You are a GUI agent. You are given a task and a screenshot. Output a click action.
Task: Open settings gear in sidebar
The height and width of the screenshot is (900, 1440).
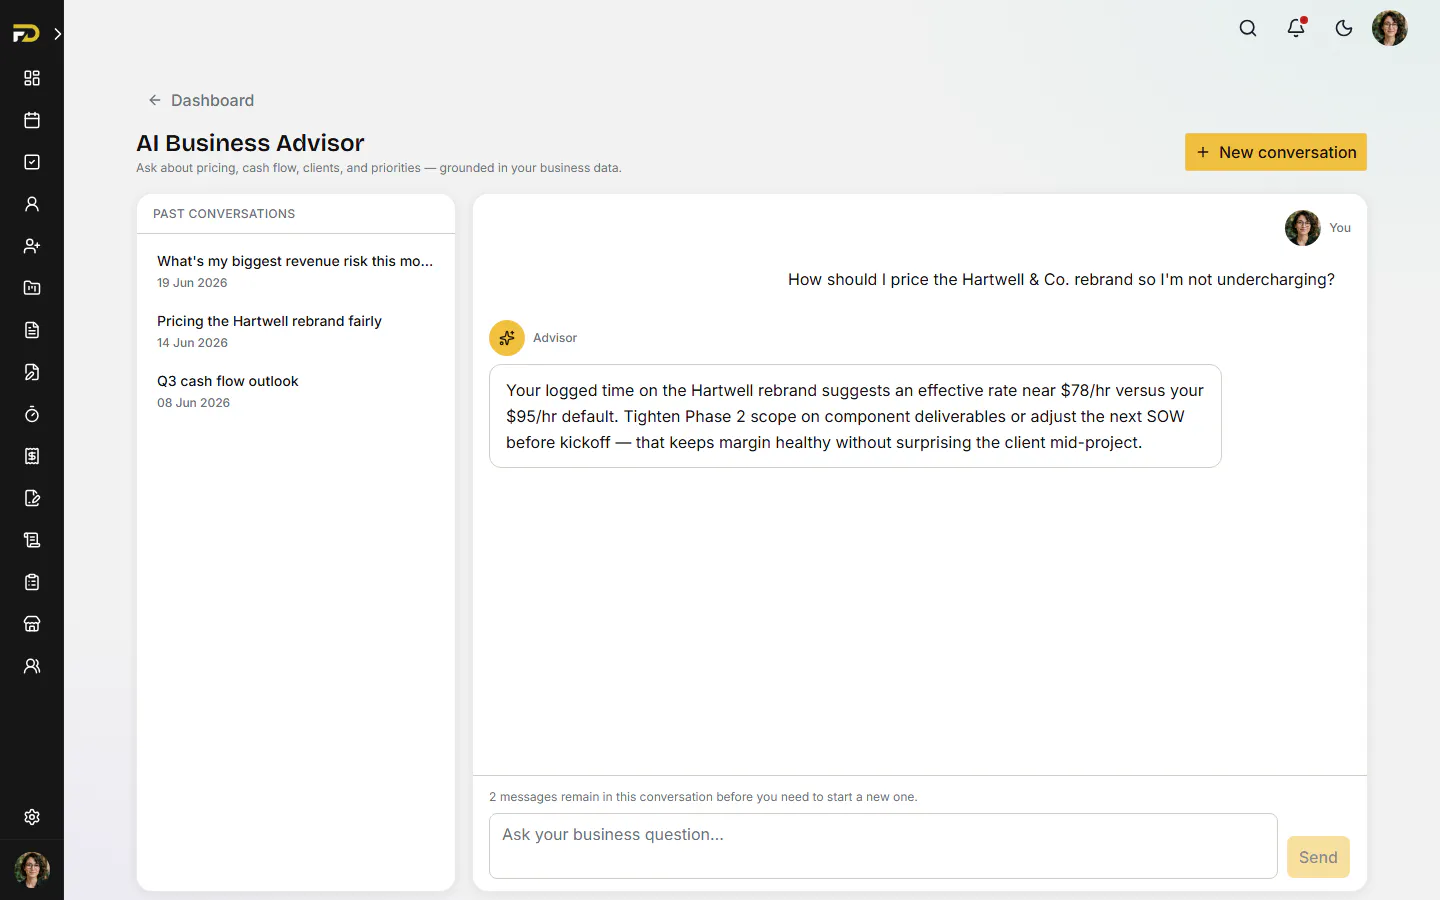tap(32, 817)
